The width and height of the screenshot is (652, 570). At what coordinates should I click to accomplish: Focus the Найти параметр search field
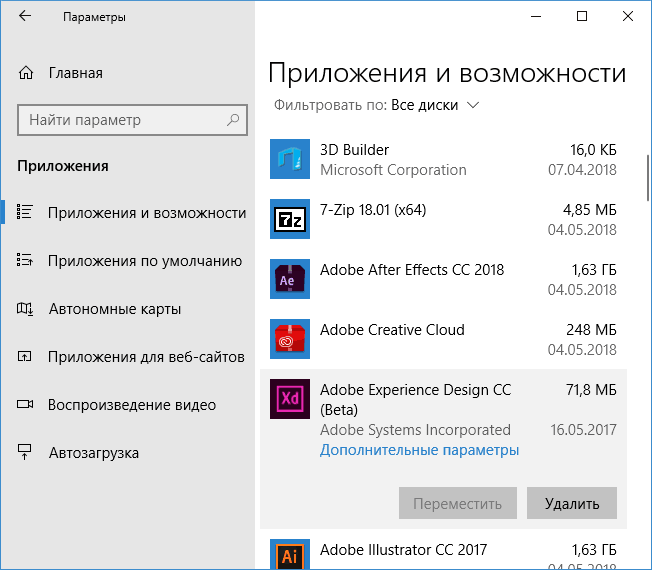(132, 120)
